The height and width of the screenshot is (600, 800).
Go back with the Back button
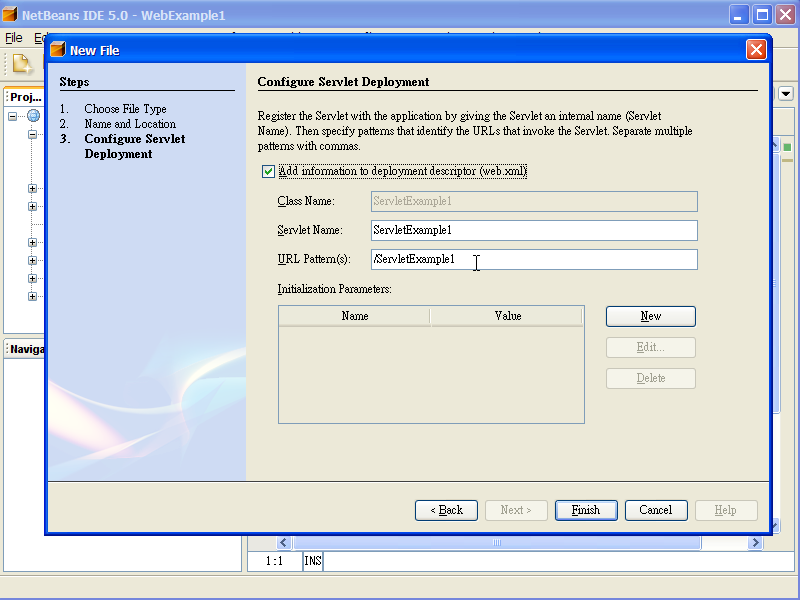[x=446, y=510]
